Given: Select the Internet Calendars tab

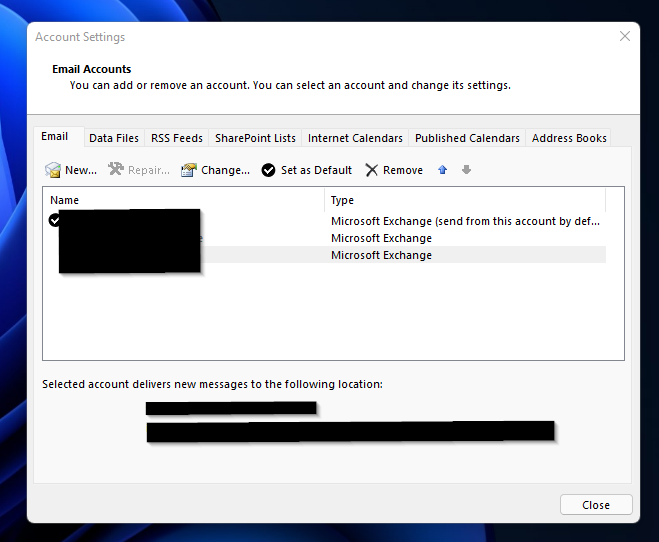Looking at the screenshot, I should pos(355,138).
